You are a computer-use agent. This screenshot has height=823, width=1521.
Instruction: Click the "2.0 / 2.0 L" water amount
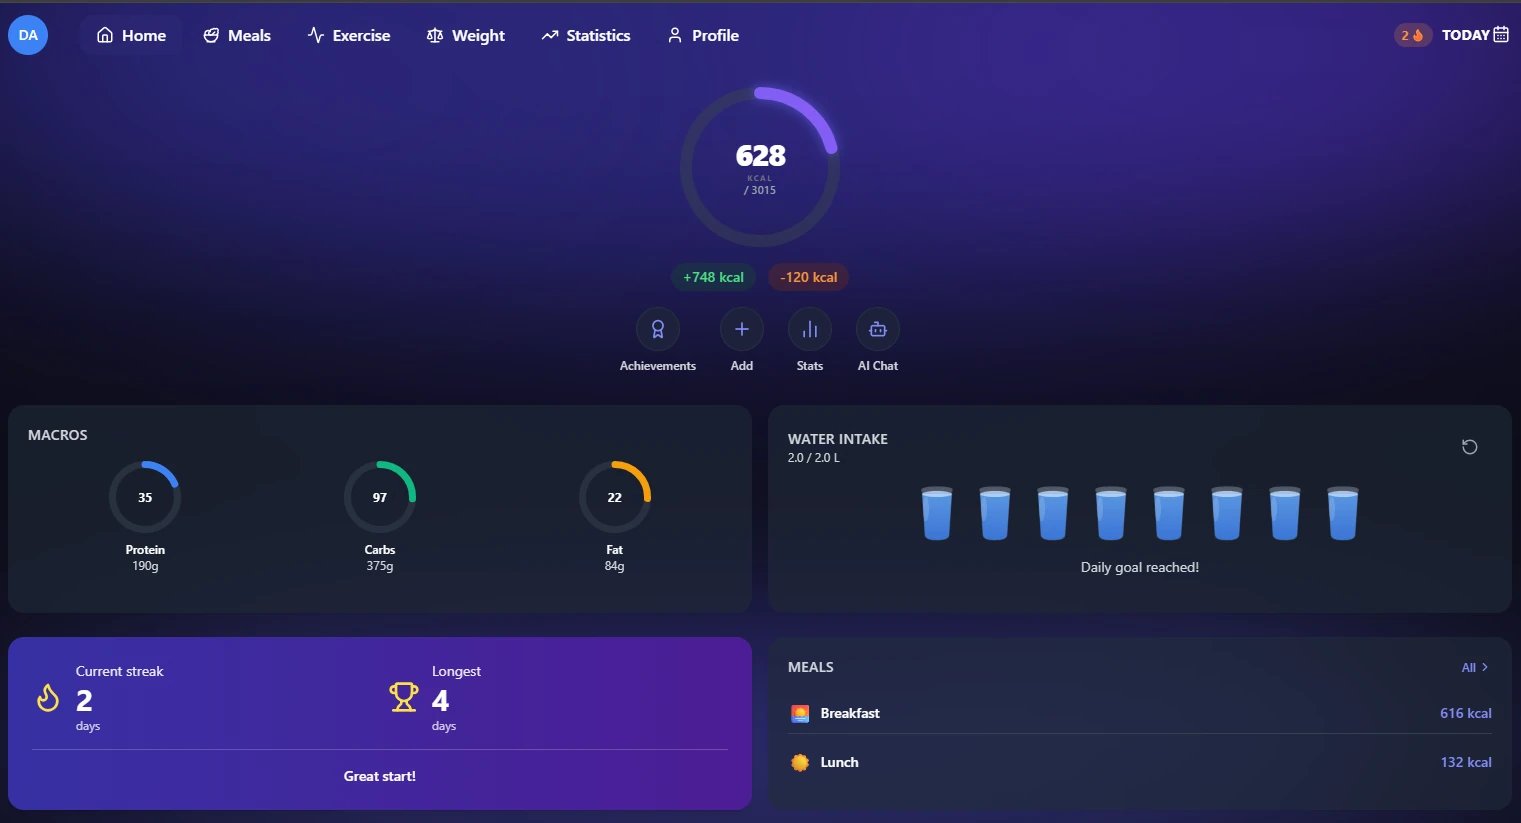coord(814,458)
